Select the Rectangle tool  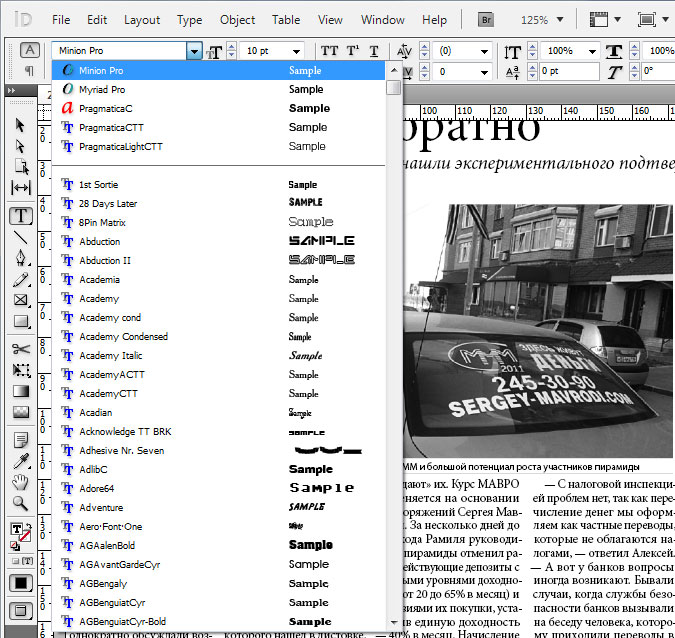point(21,321)
